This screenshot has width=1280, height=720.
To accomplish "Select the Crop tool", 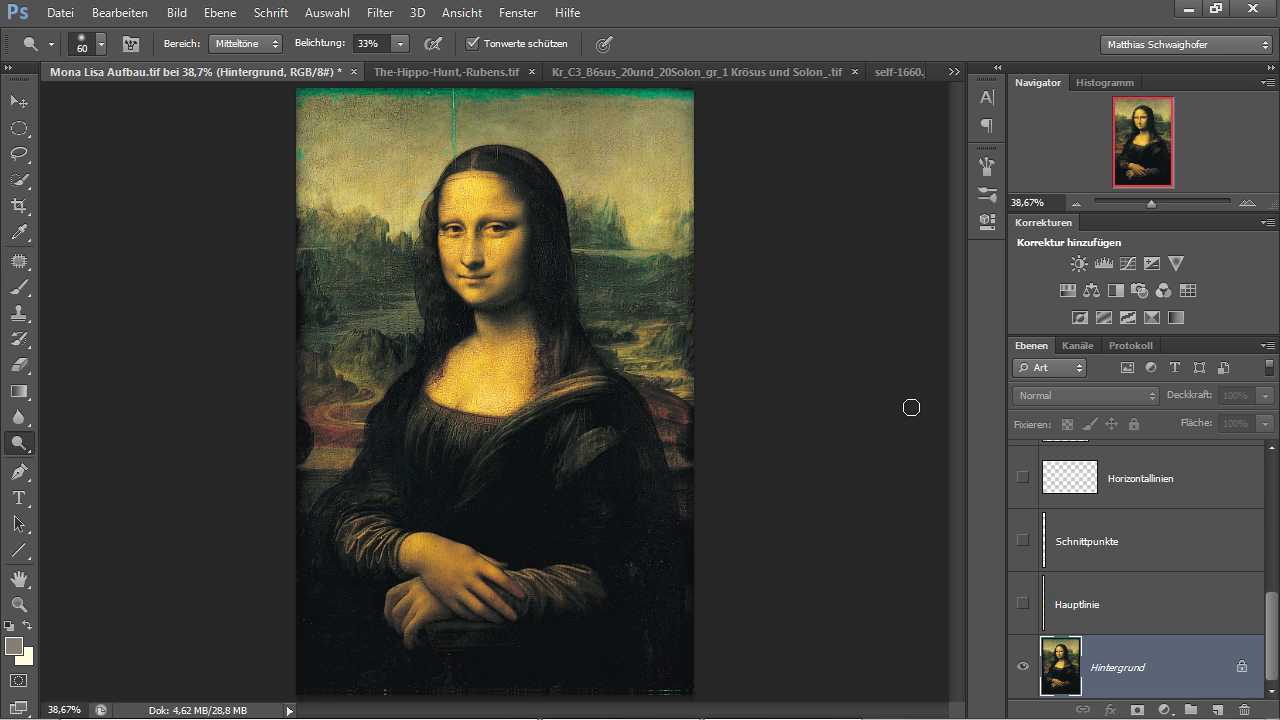I will click(19, 206).
